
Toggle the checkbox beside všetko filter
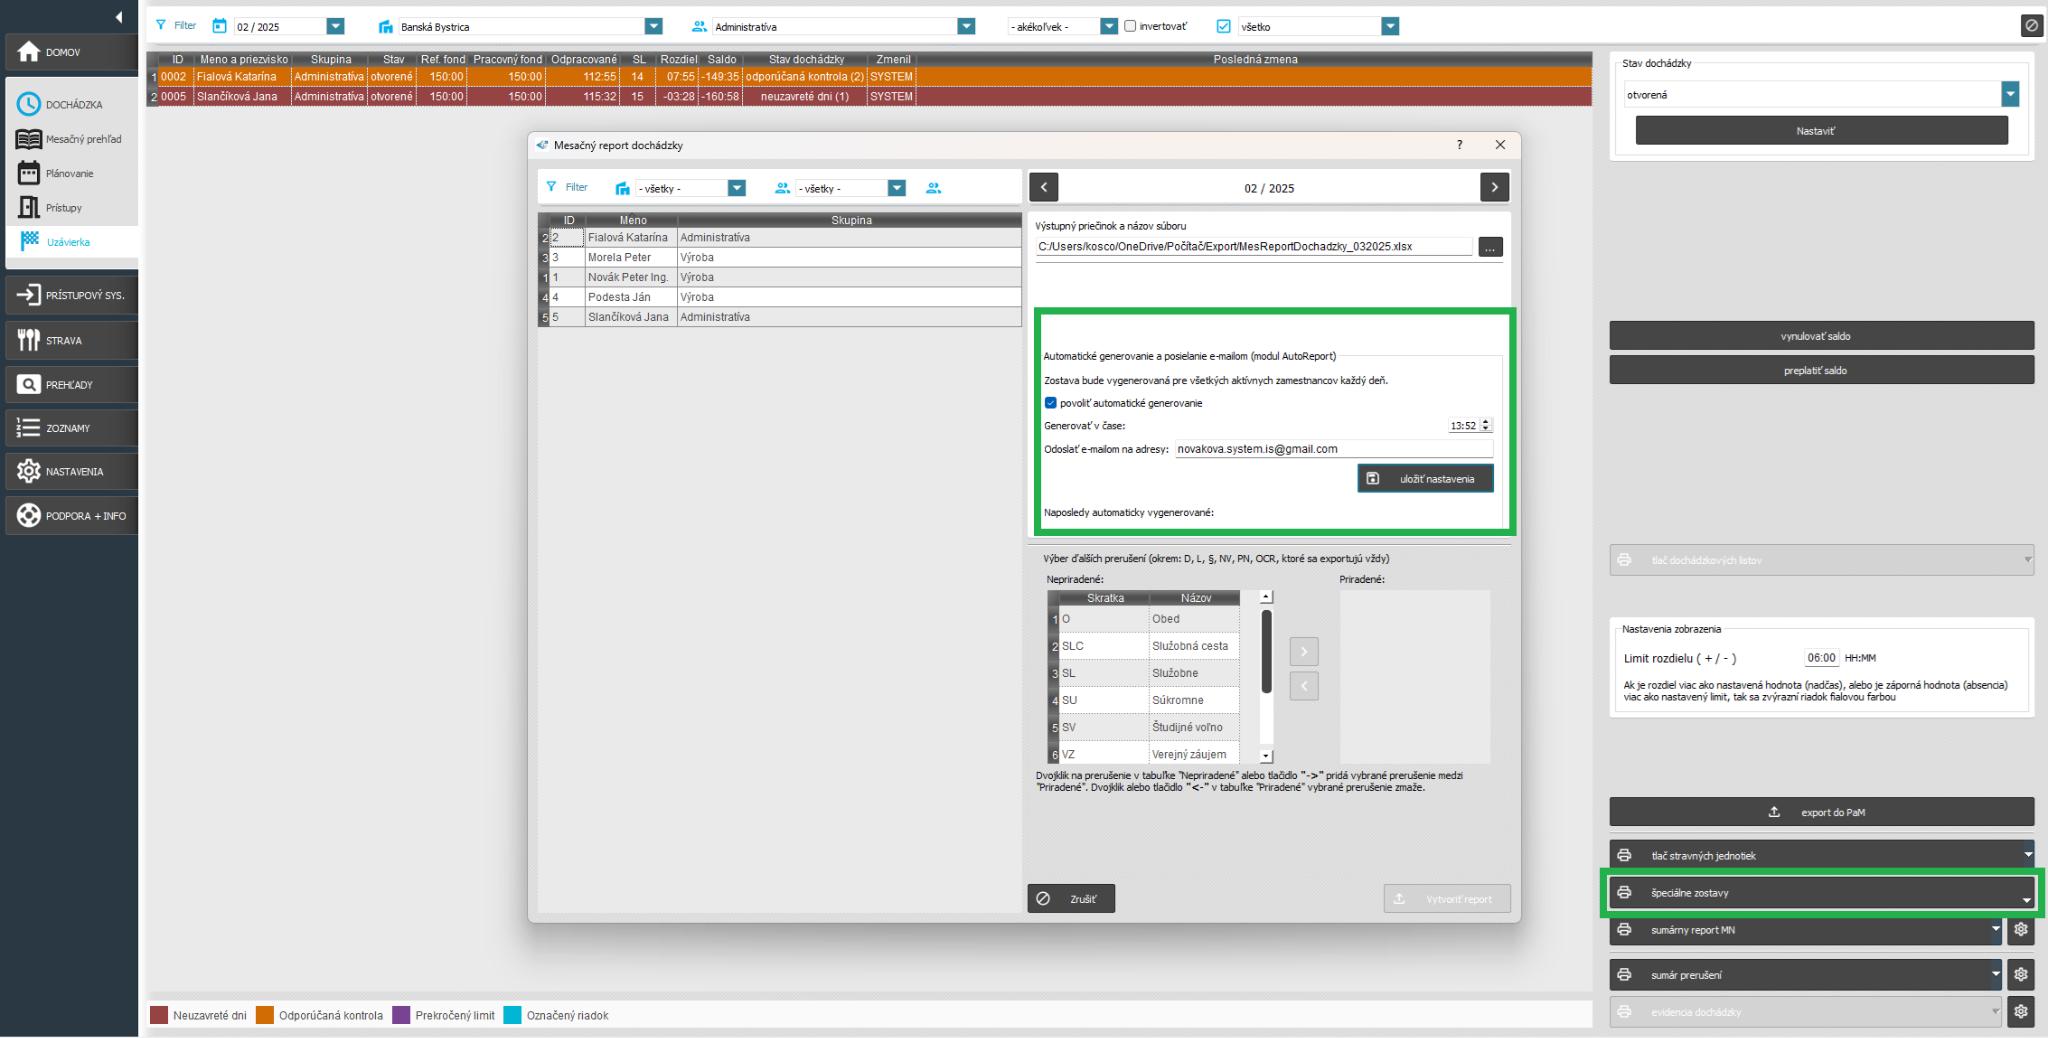point(1223,26)
